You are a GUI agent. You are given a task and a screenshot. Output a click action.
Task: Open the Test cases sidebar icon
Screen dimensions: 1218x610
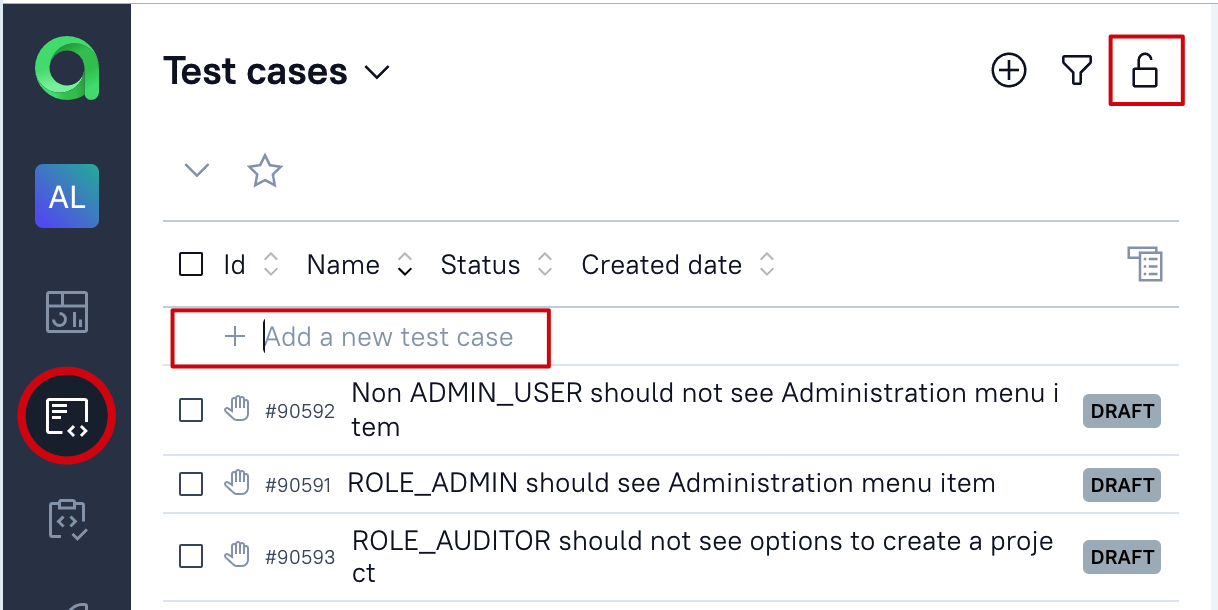pyautogui.click(x=67, y=416)
